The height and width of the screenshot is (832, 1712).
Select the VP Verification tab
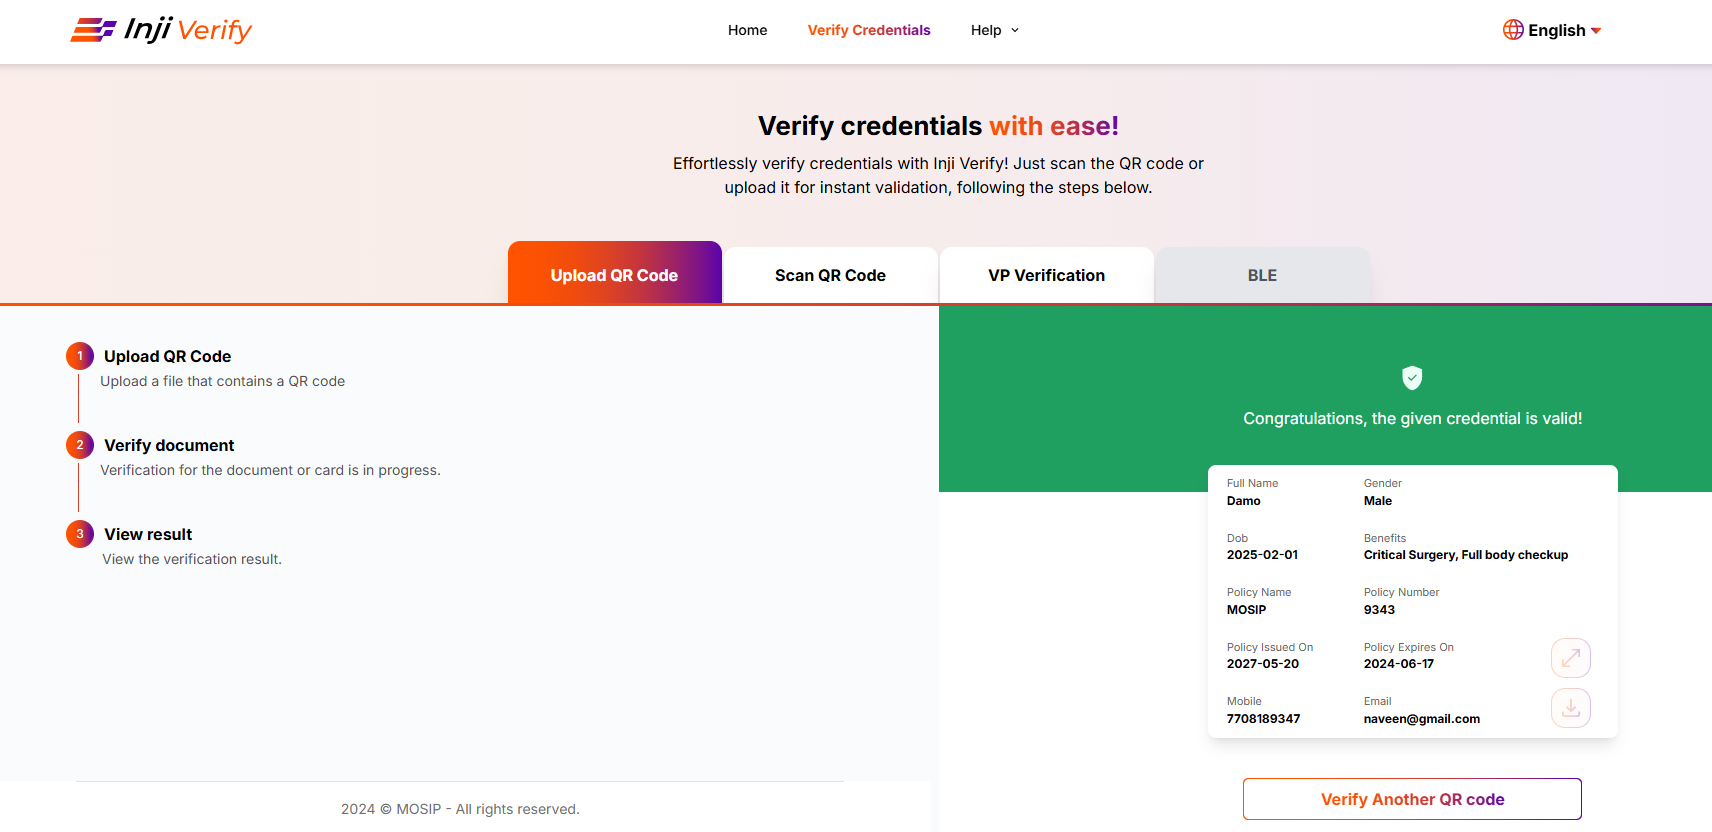click(x=1046, y=275)
